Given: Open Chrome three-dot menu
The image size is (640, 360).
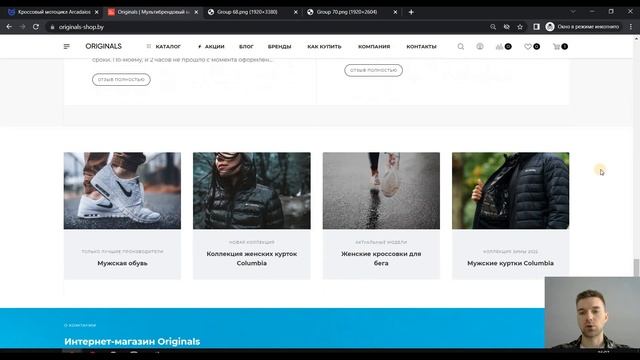Looking at the screenshot, I should pos(631,27).
